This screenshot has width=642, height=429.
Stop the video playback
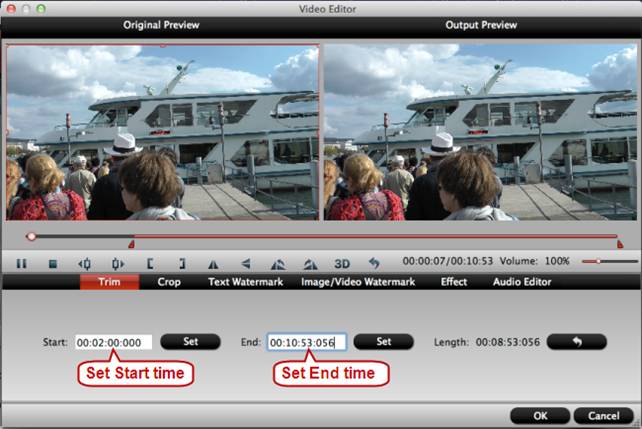pyautogui.click(x=53, y=264)
